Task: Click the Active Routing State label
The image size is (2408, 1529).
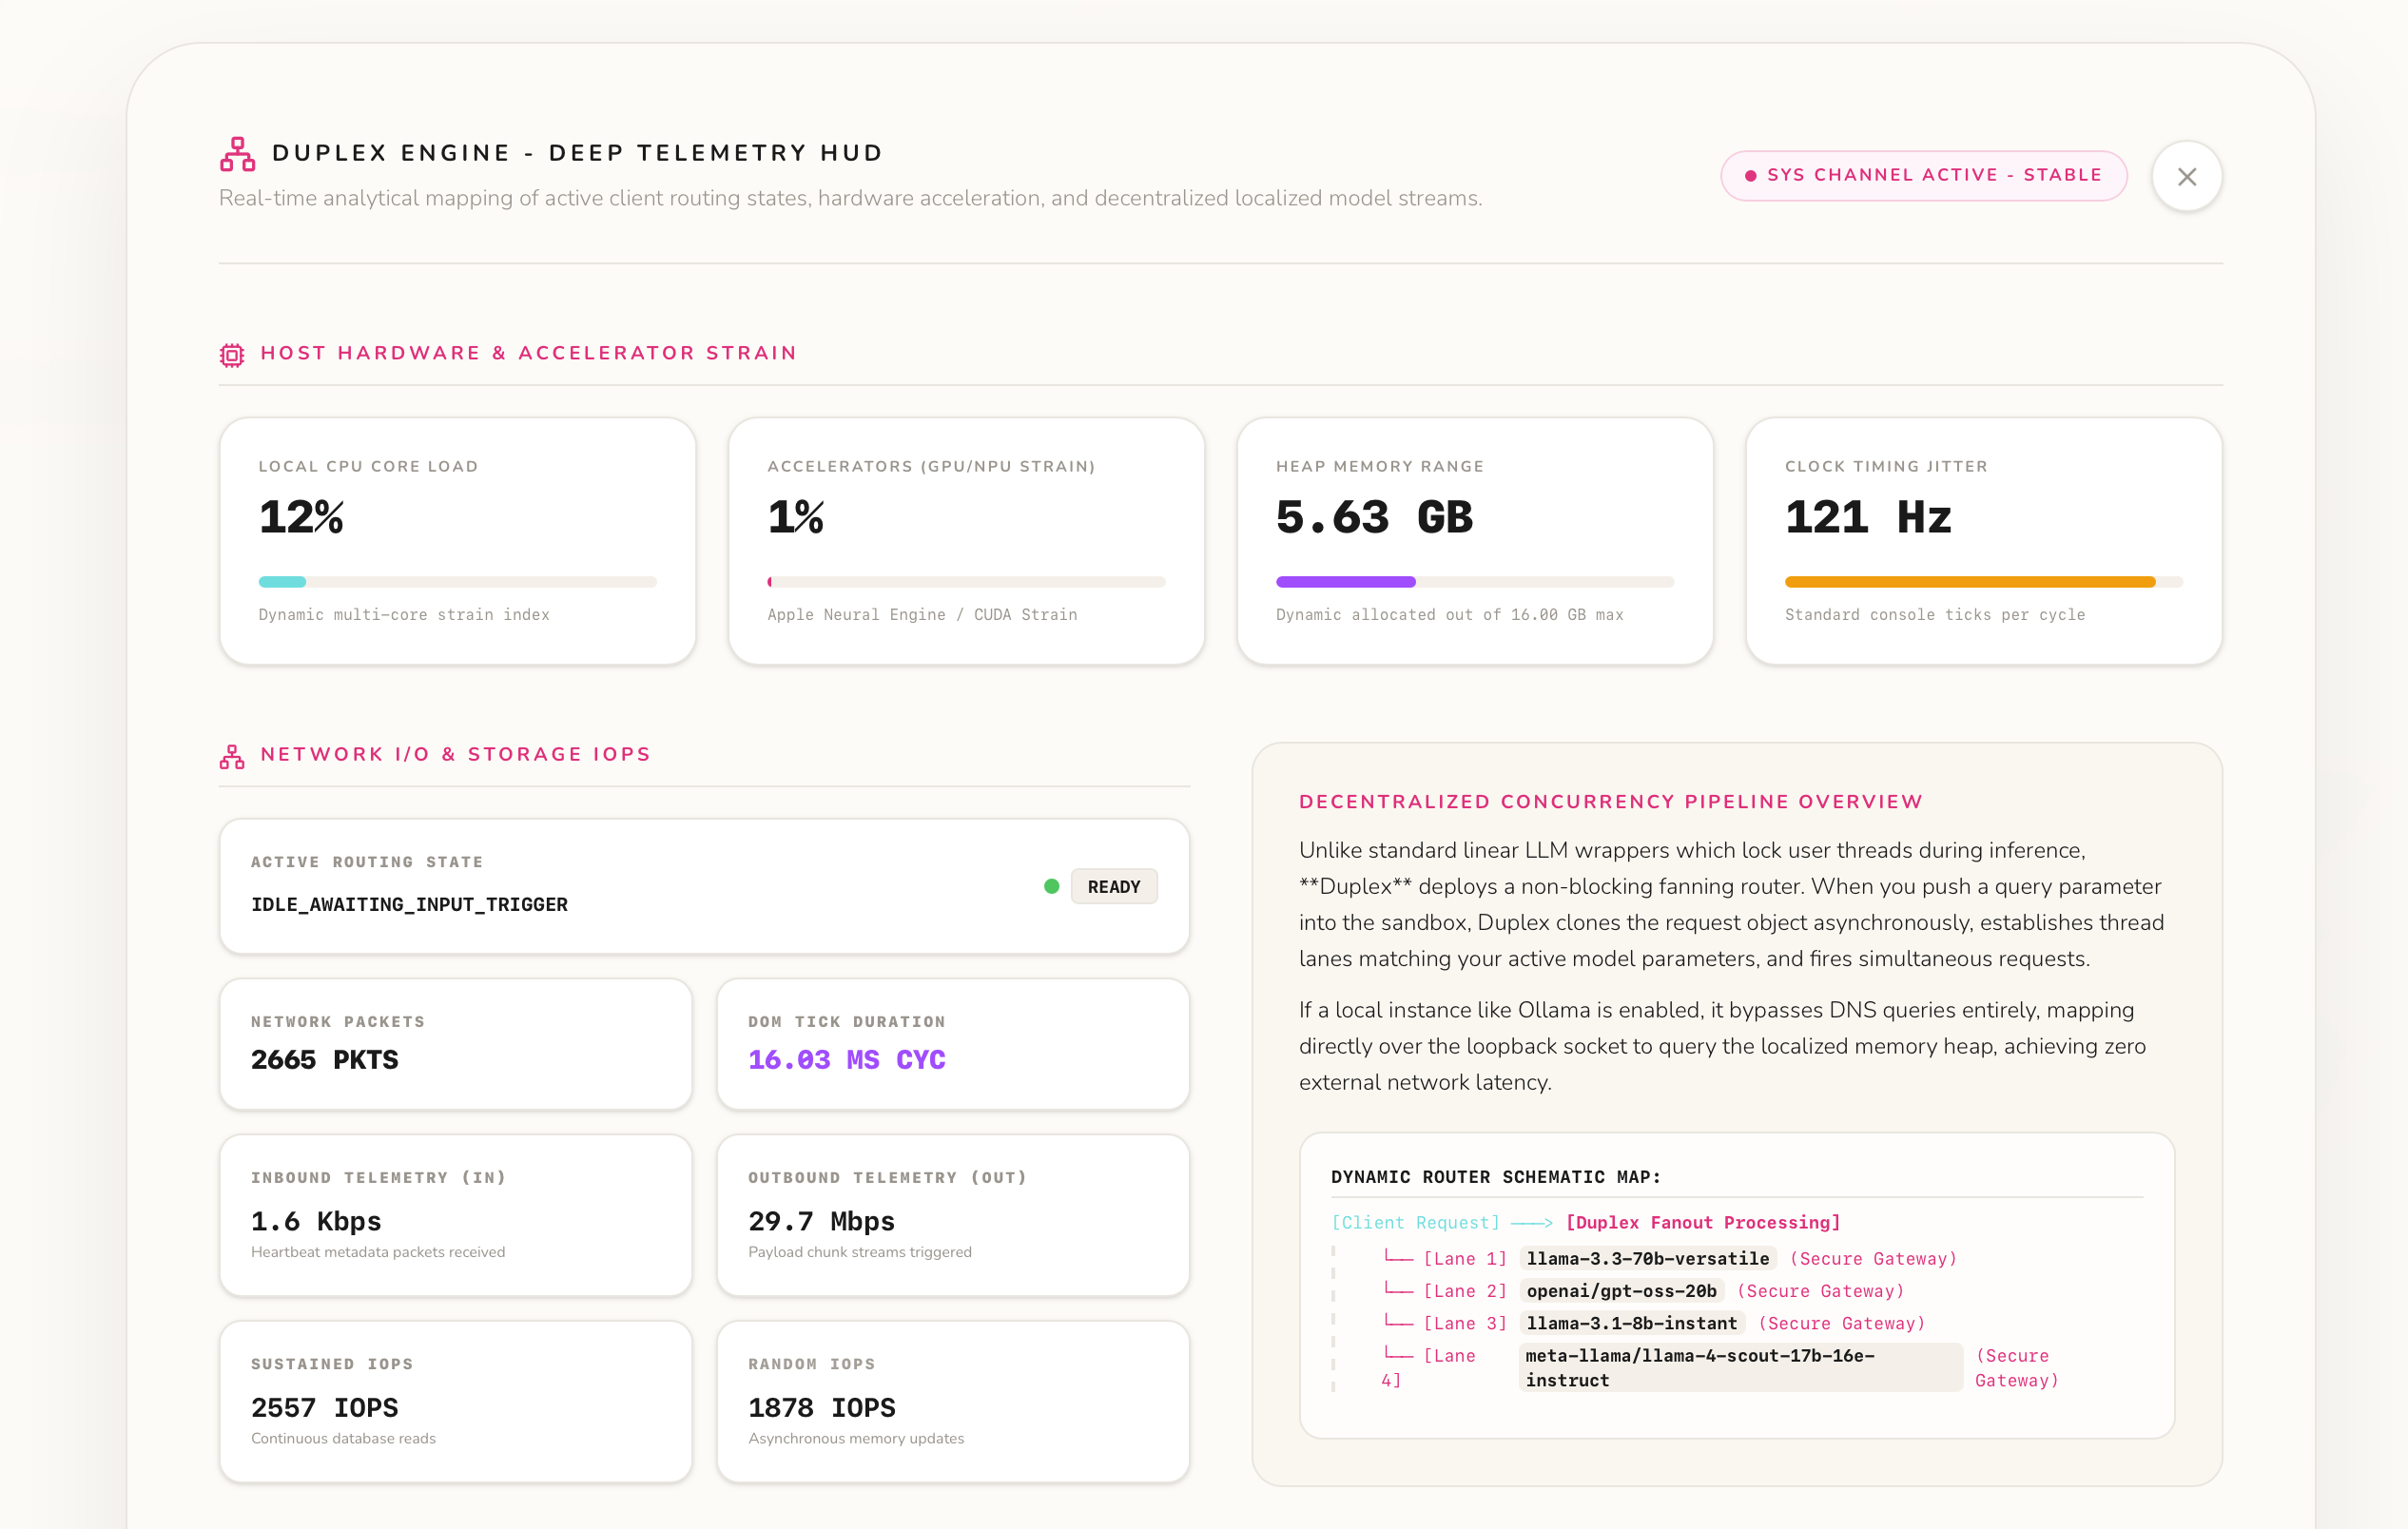Action: click(x=367, y=863)
